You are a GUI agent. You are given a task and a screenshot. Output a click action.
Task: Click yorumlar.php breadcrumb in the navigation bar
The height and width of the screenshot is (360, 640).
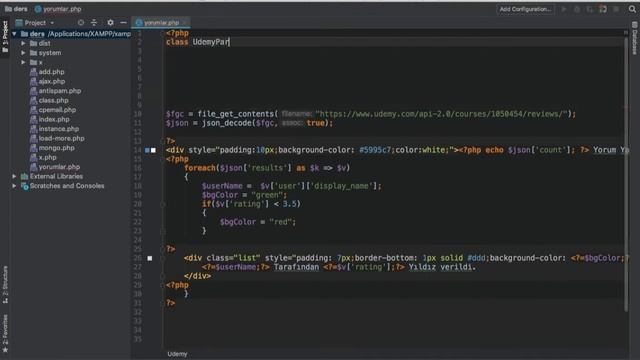(x=58, y=9)
